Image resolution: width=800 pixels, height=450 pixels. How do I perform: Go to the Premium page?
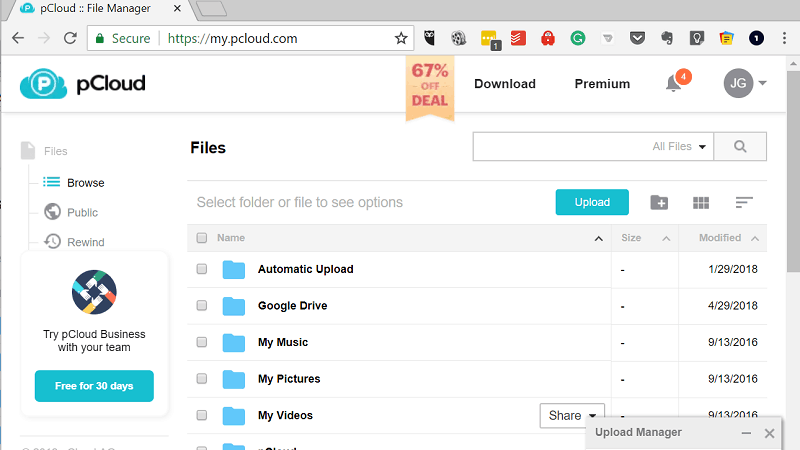(x=602, y=84)
